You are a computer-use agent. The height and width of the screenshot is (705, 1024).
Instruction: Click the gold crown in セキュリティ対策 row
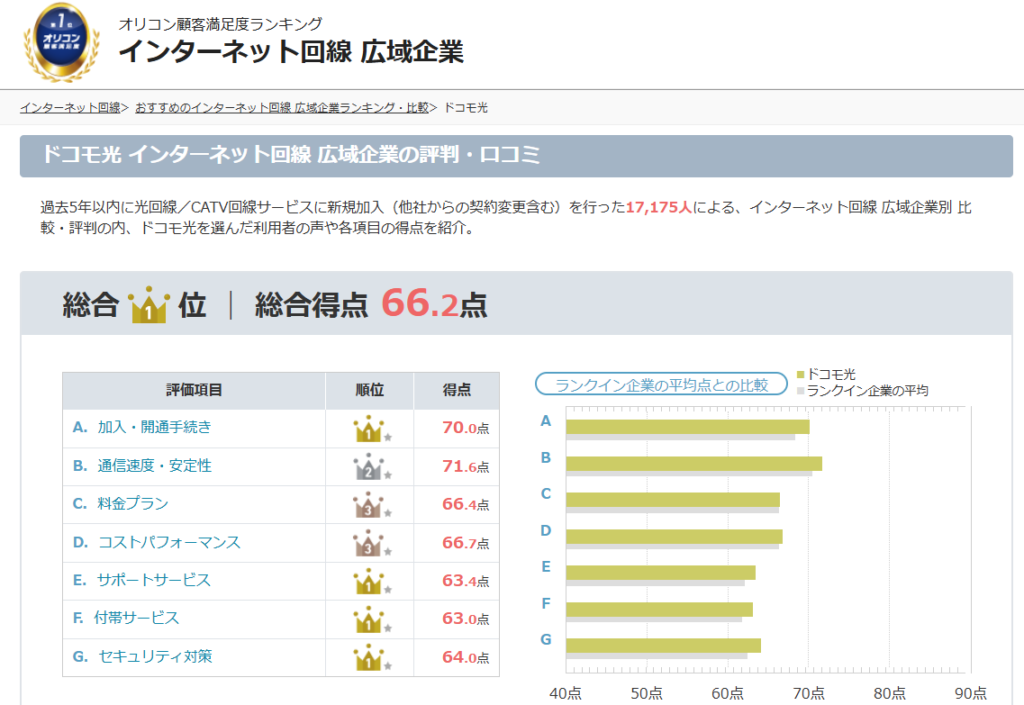pos(369,657)
